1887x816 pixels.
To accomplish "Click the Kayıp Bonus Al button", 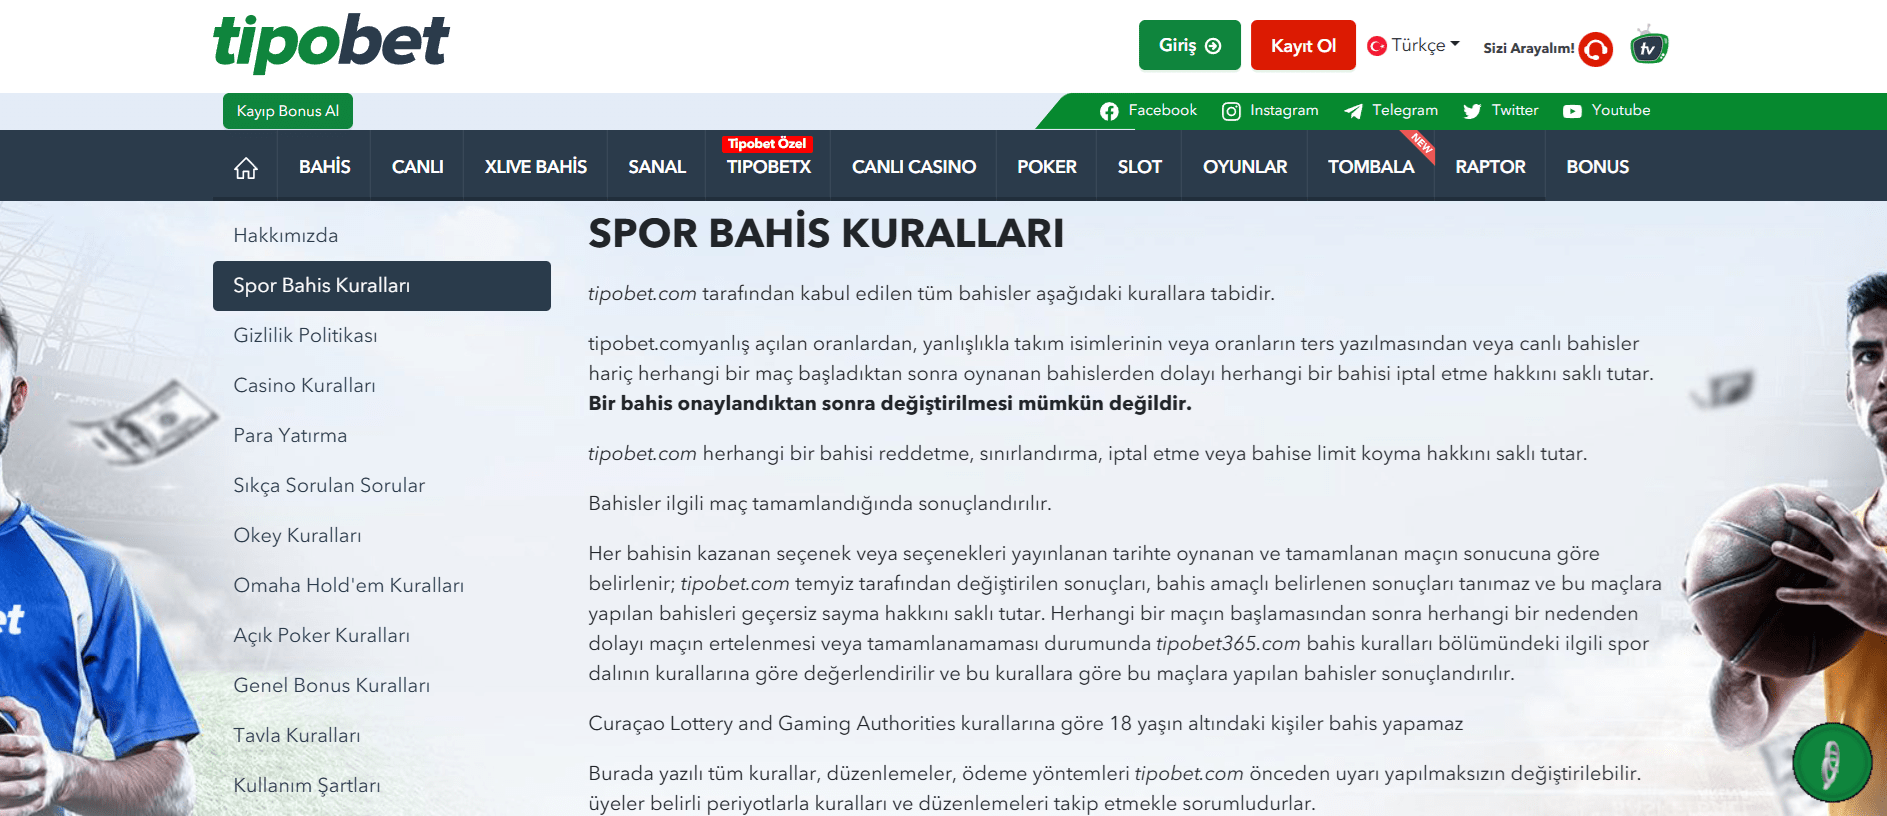I will tap(288, 111).
